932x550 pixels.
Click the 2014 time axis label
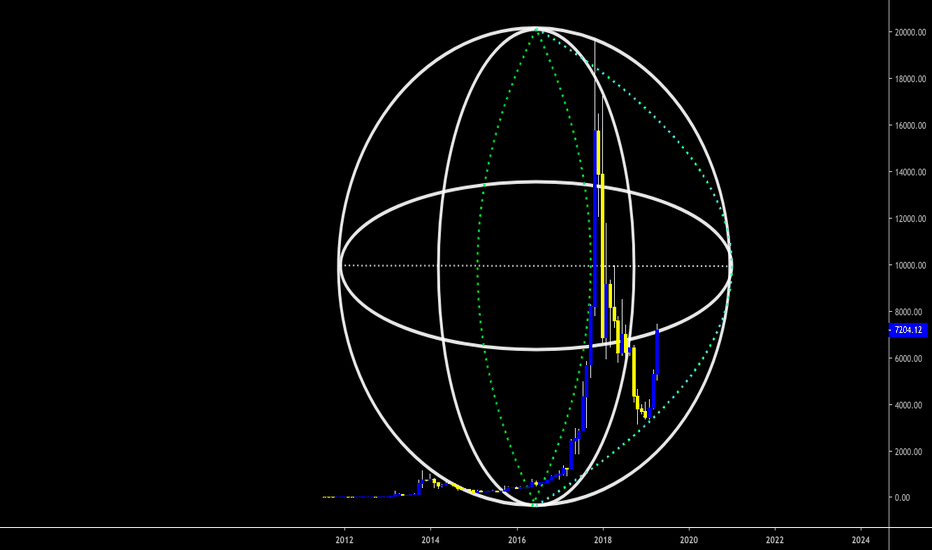point(430,540)
